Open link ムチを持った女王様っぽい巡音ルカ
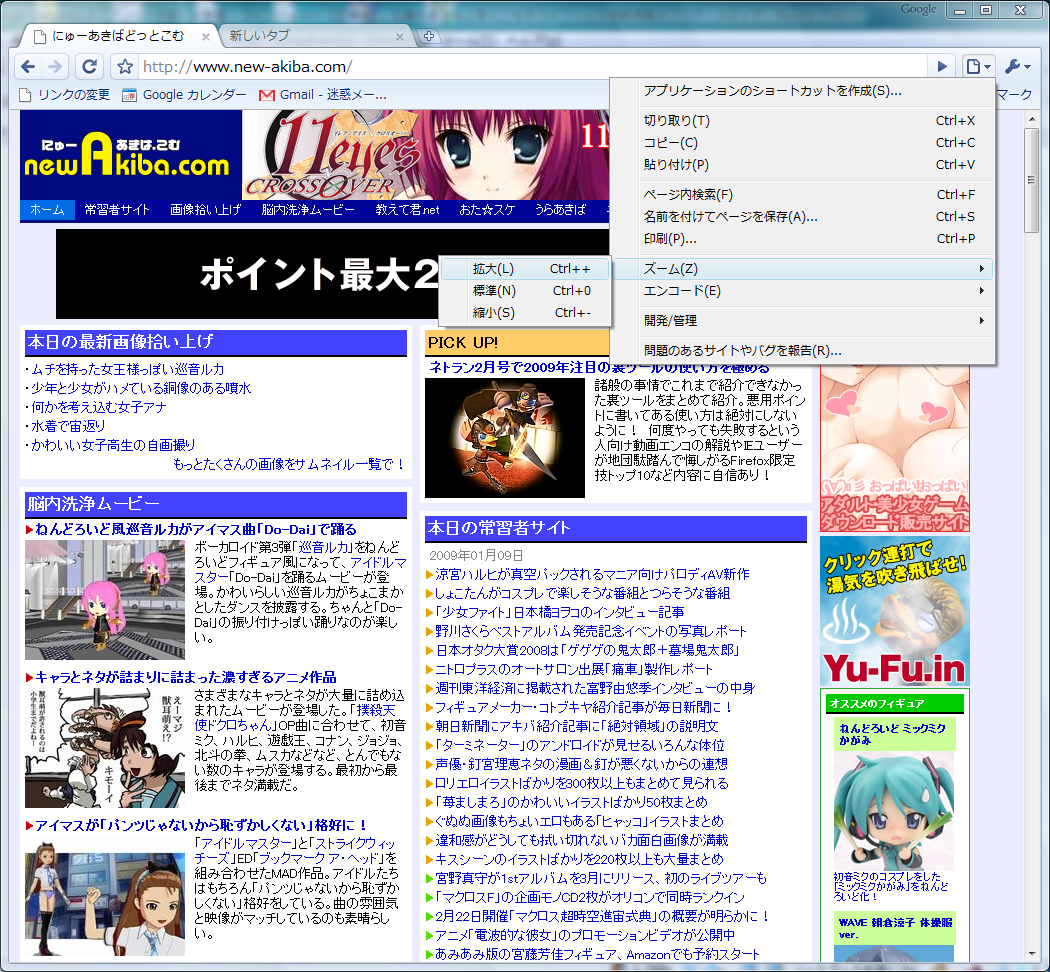The width and height of the screenshot is (1050, 972). click(128, 370)
